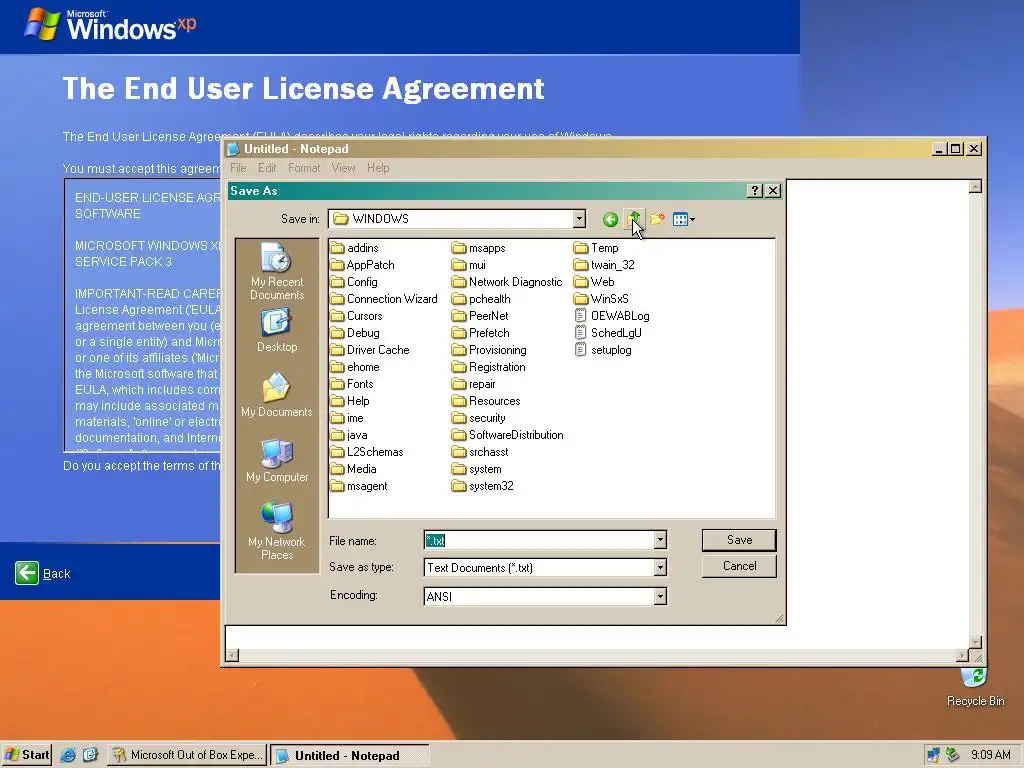Select the L2Schemas folder
This screenshot has height=768, width=1024.
pyautogui.click(x=367, y=452)
